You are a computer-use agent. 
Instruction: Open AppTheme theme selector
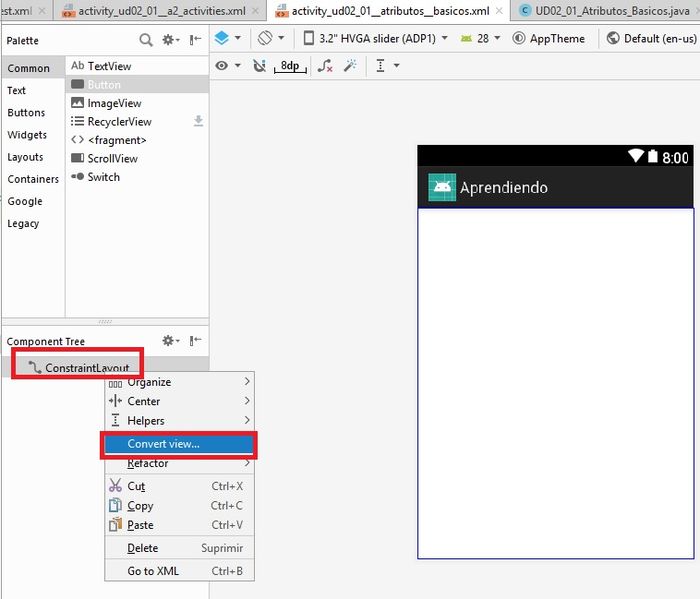click(549, 38)
